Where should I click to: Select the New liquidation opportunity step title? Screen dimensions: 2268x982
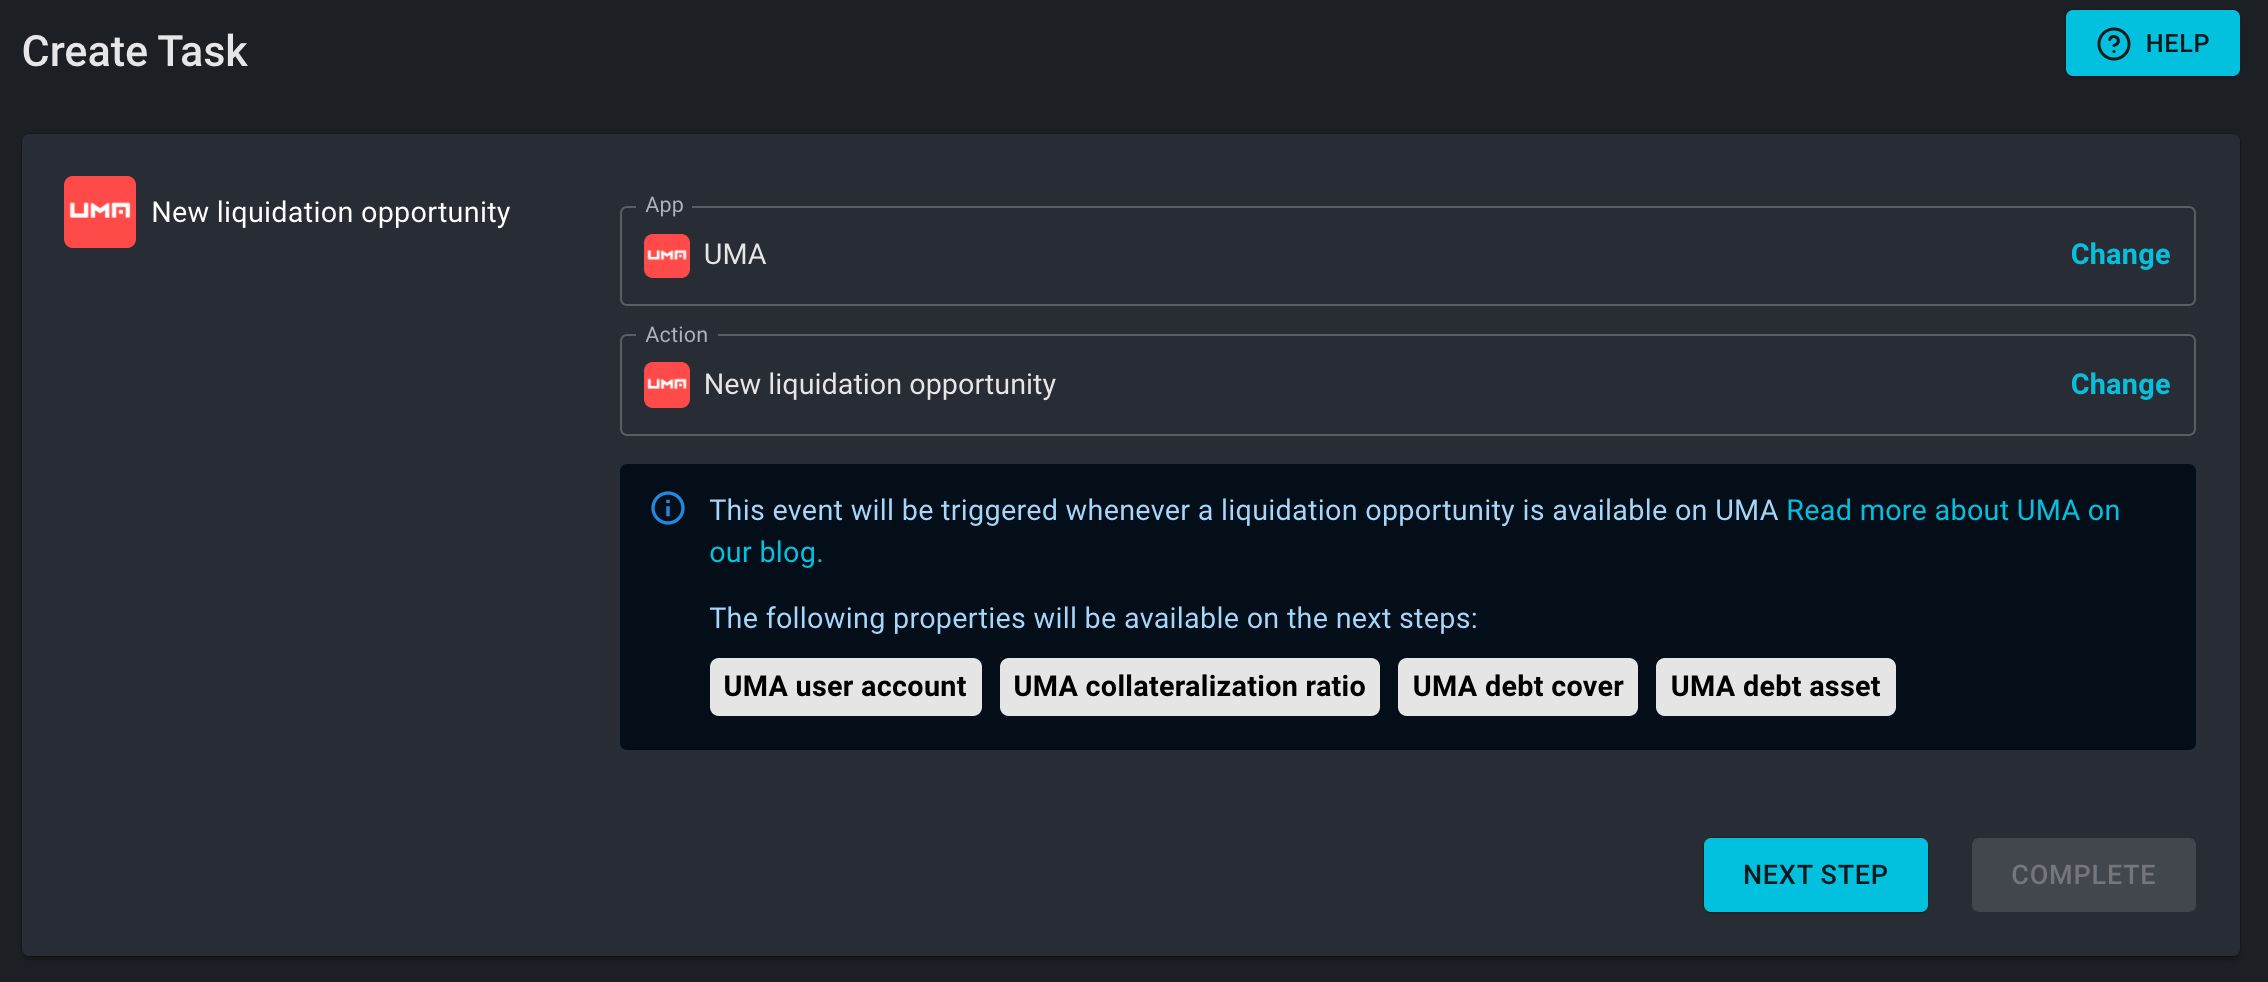[331, 212]
